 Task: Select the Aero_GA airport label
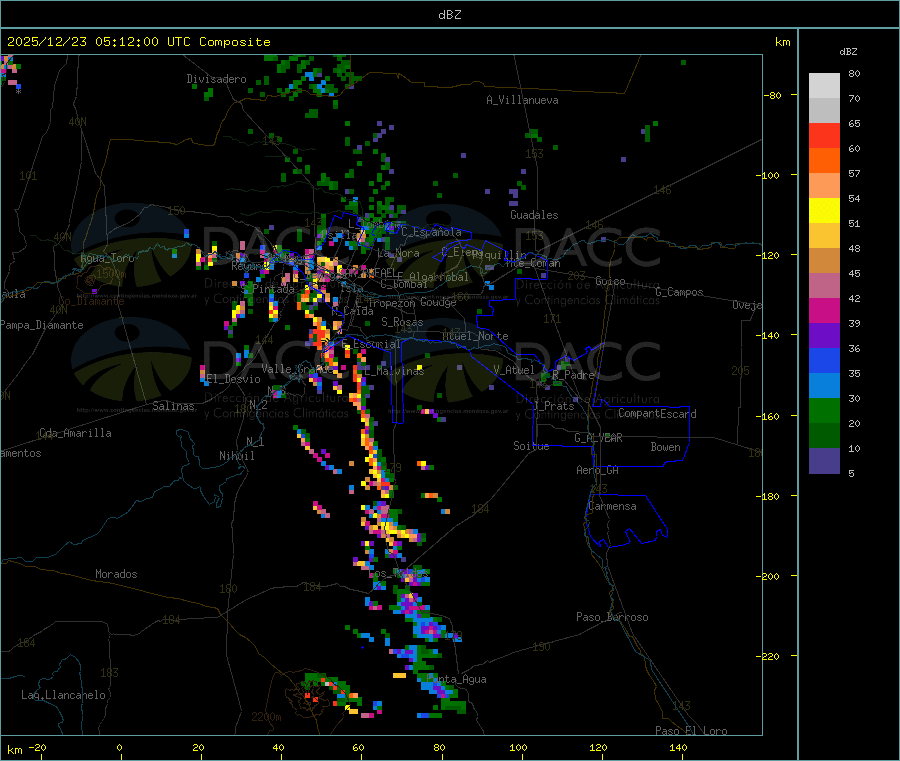(597, 470)
